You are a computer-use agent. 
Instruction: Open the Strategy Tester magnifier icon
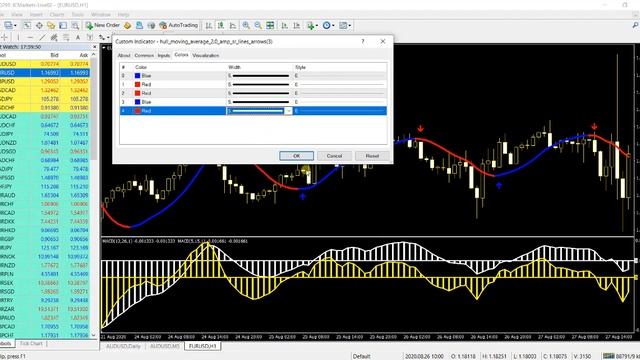[x=75, y=25]
